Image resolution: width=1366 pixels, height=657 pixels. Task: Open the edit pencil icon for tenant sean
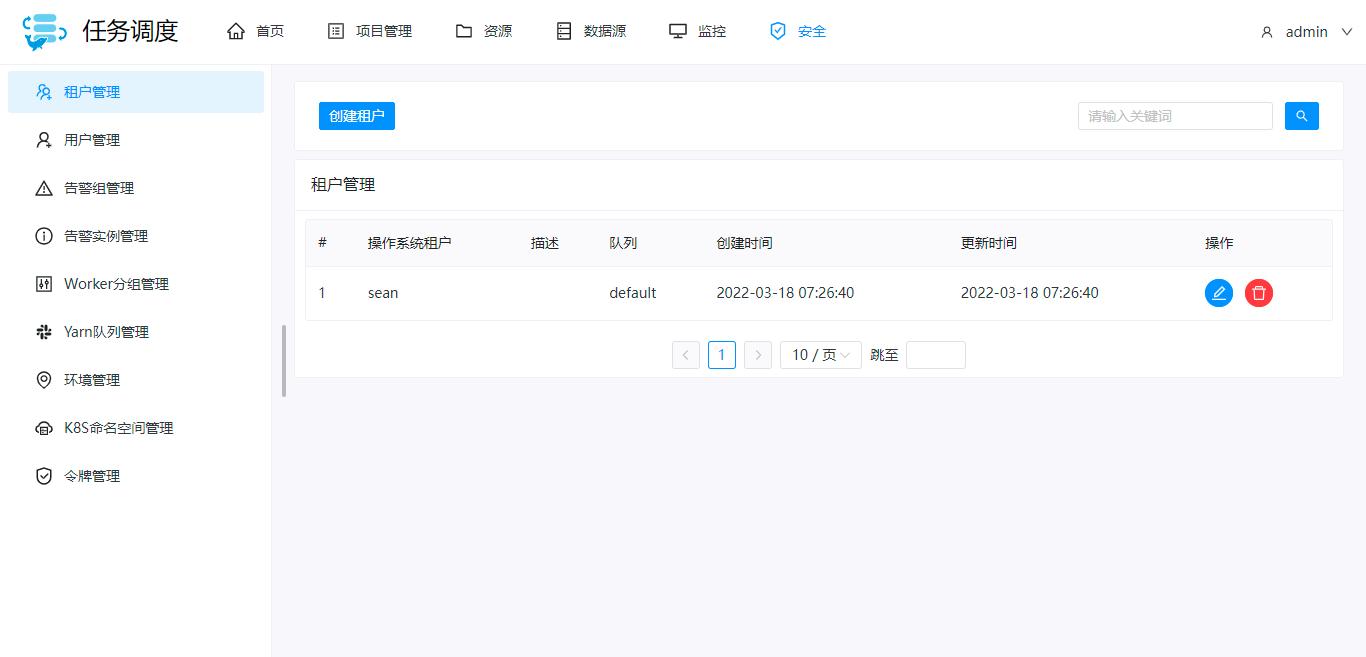(x=1218, y=292)
